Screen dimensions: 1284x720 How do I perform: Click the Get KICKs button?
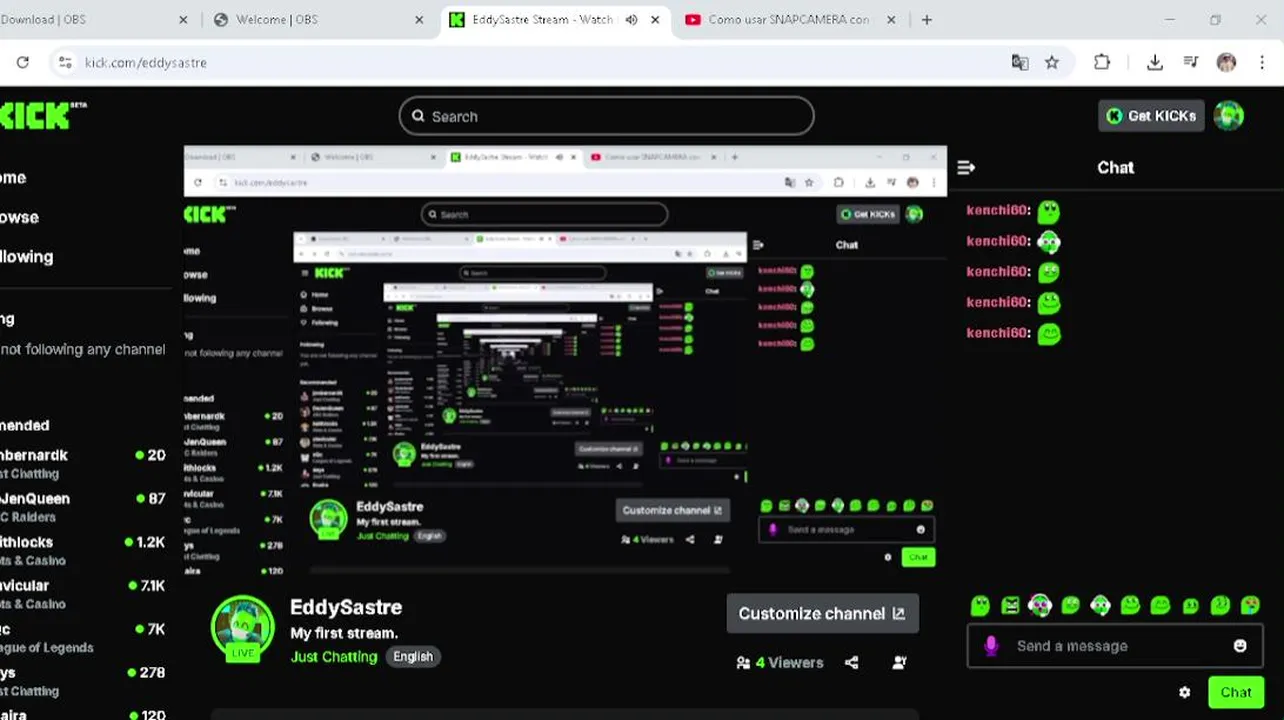click(1151, 116)
